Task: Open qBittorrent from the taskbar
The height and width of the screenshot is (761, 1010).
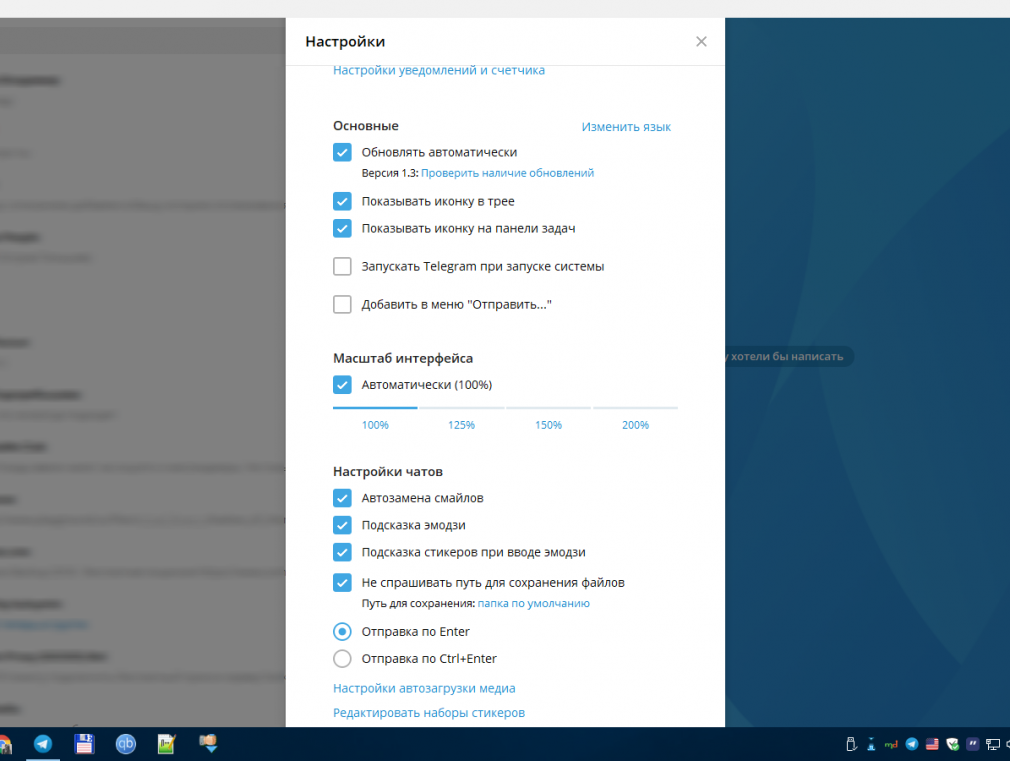Action: pyautogui.click(x=126, y=744)
